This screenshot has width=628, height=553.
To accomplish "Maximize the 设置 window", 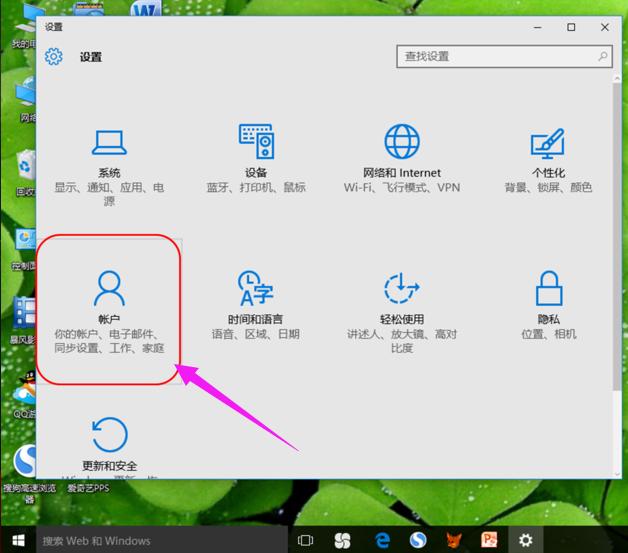I will (x=571, y=27).
